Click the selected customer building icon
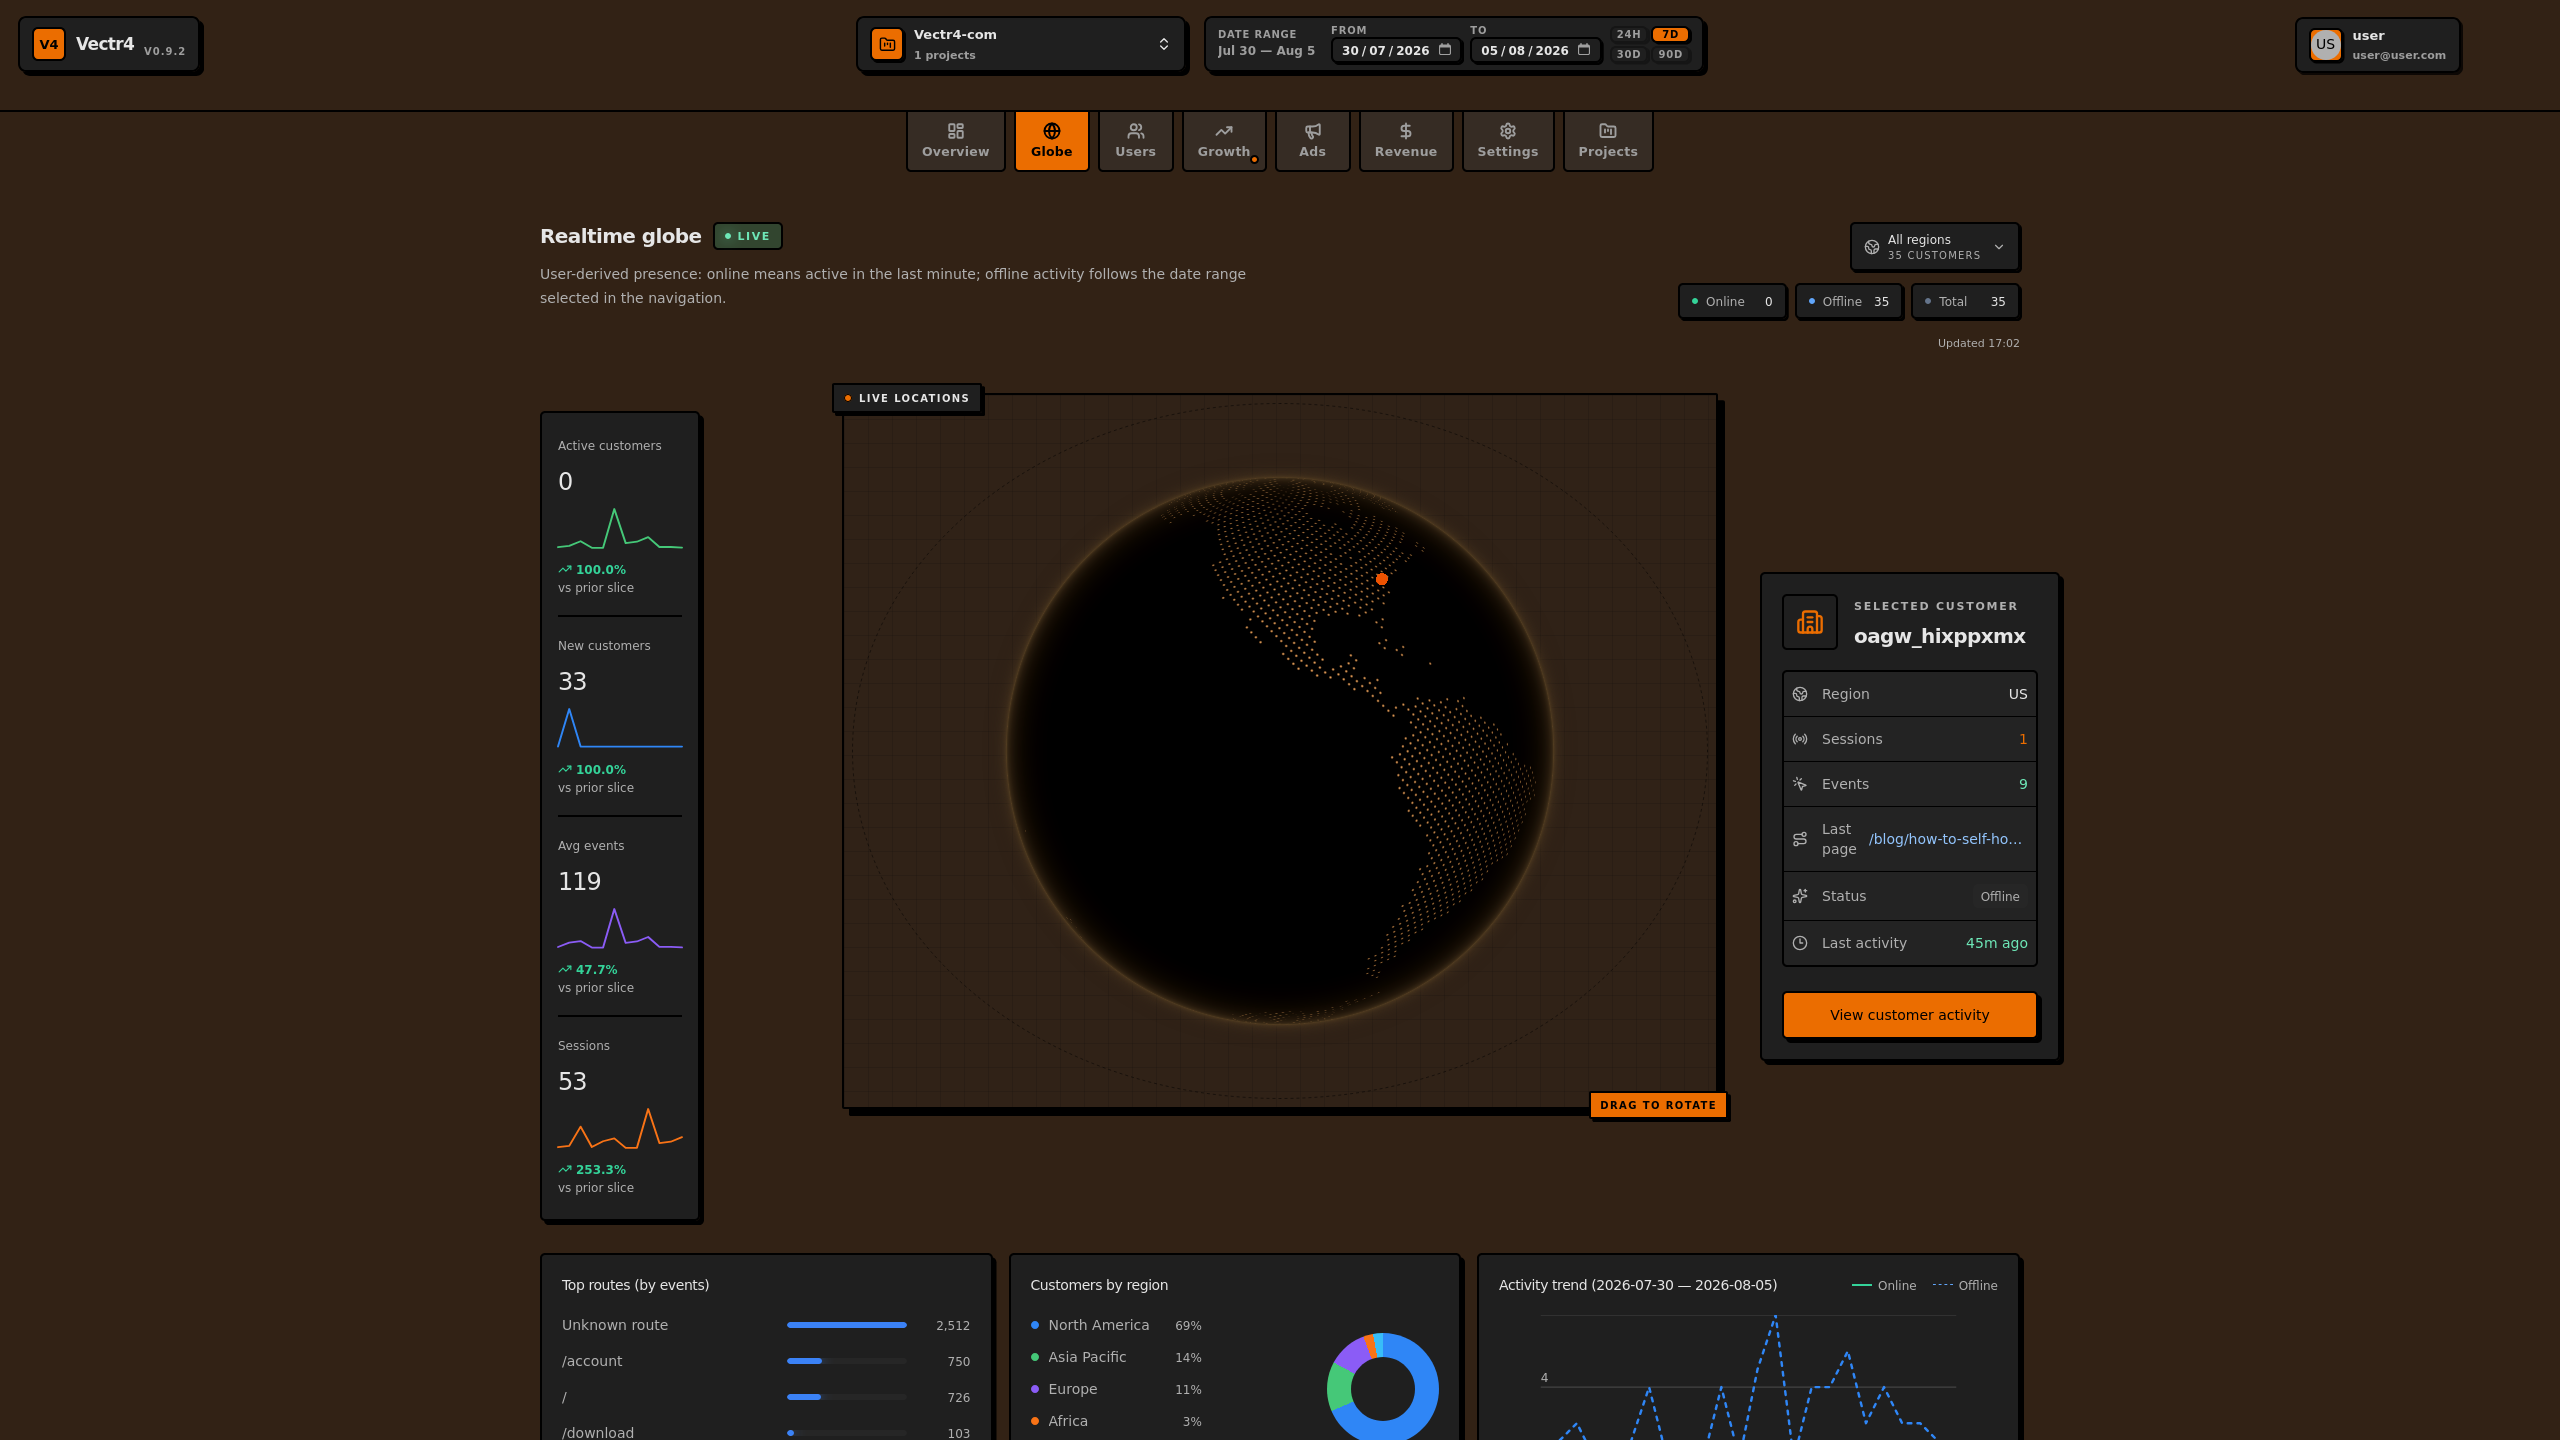 pos(1810,622)
